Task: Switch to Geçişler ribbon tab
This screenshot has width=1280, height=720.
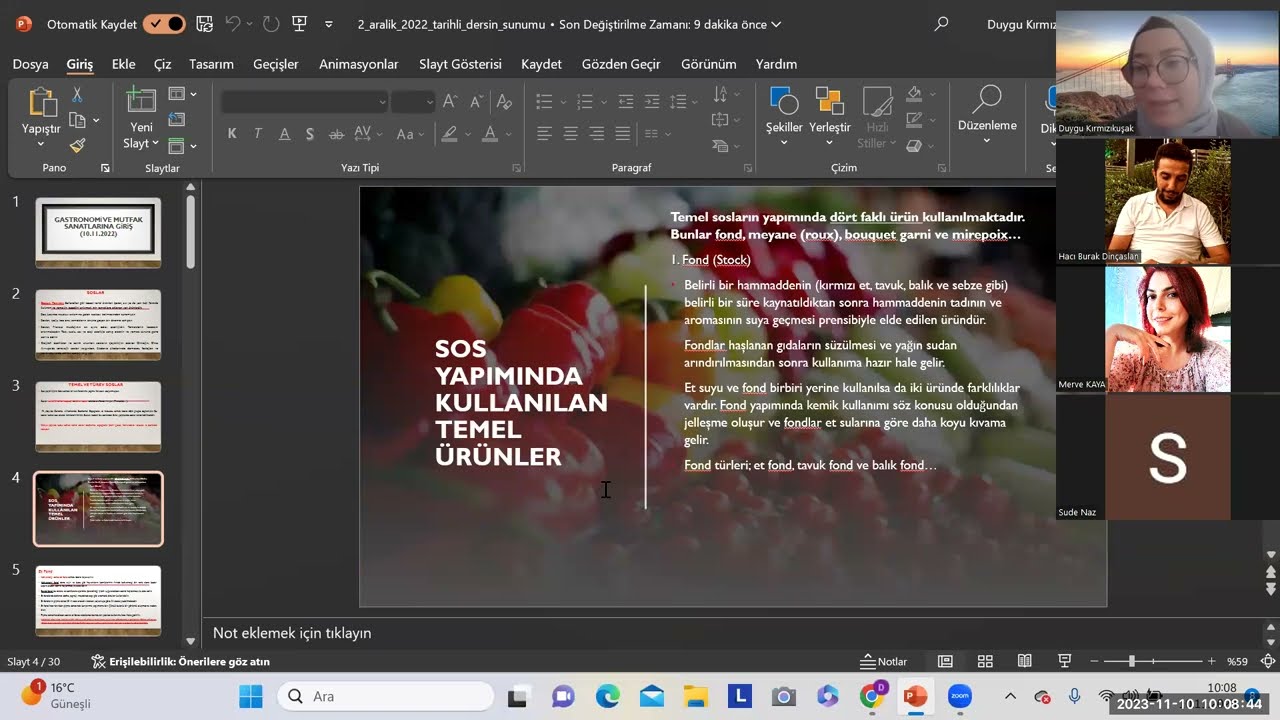Action: (276, 64)
